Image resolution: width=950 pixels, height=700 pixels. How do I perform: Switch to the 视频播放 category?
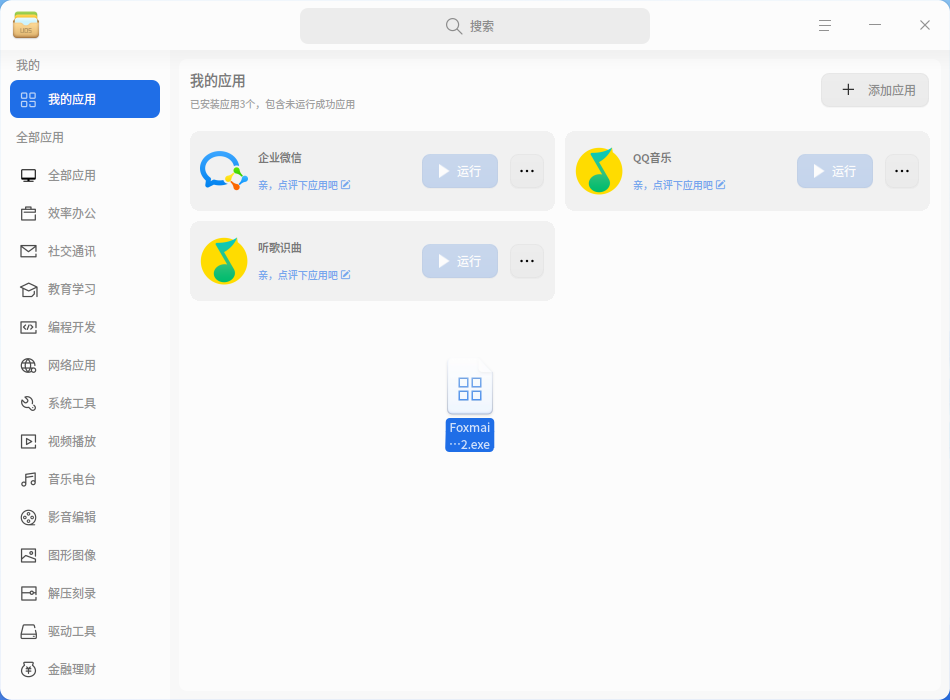72,441
